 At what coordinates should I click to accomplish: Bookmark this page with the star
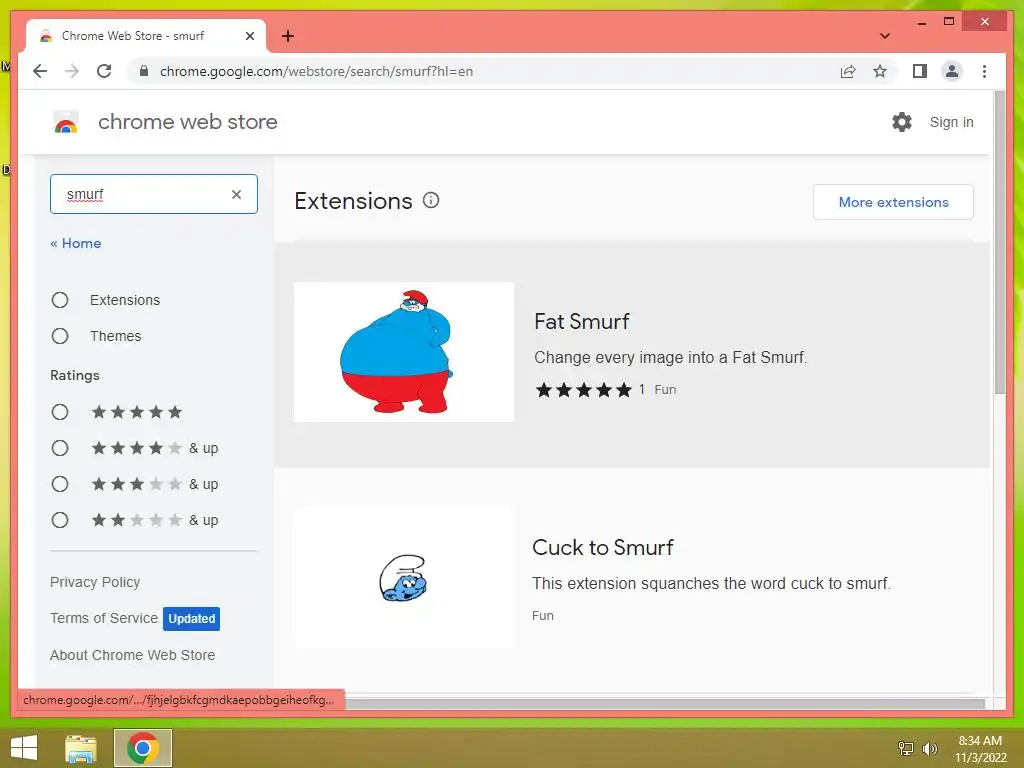[880, 71]
